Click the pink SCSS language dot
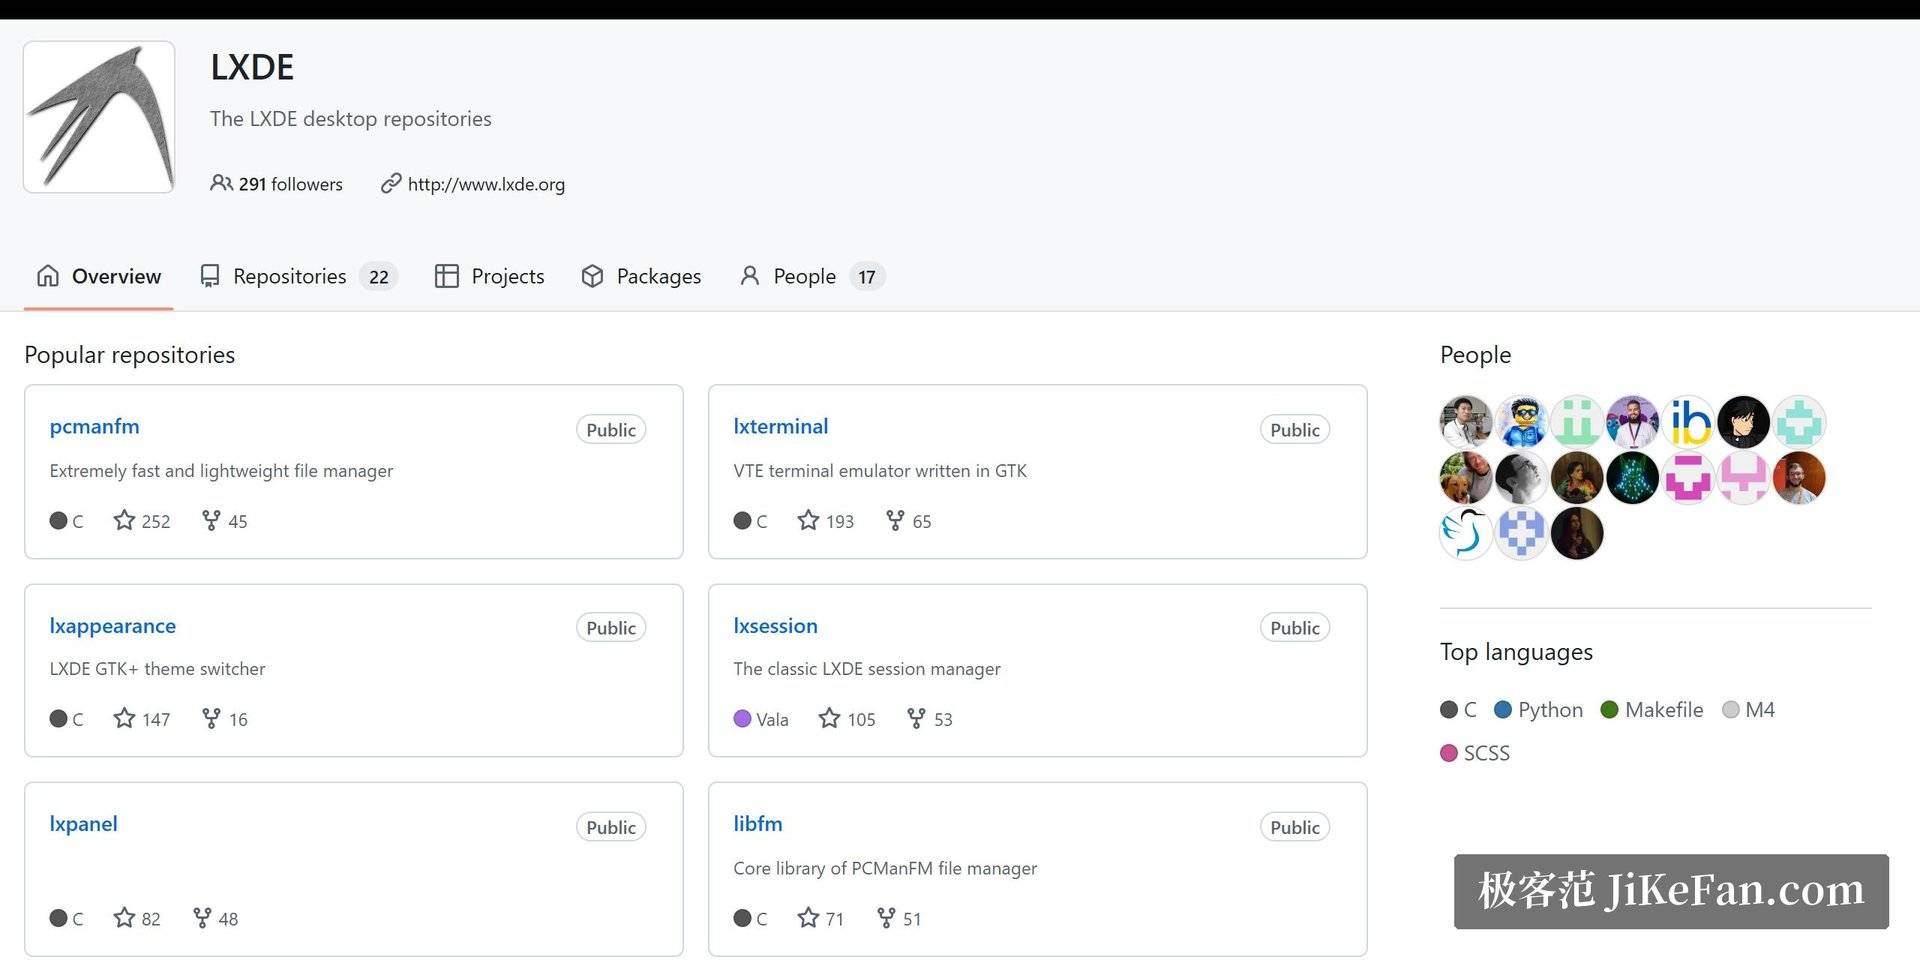Screen dimensions: 1920x960 [1449, 753]
